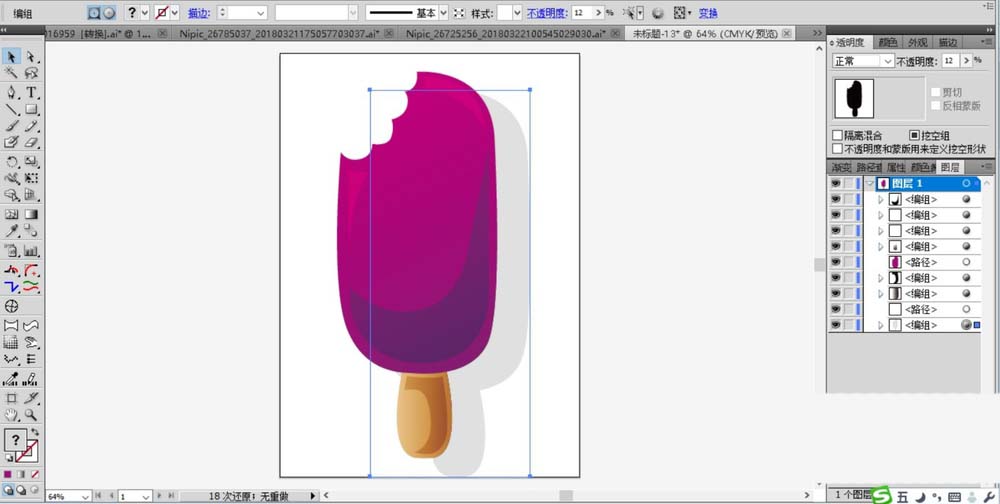Select the Artboard tool
Image resolution: width=1000 pixels, height=504 pixels.
pyautogui.click(x=11, y=398)
